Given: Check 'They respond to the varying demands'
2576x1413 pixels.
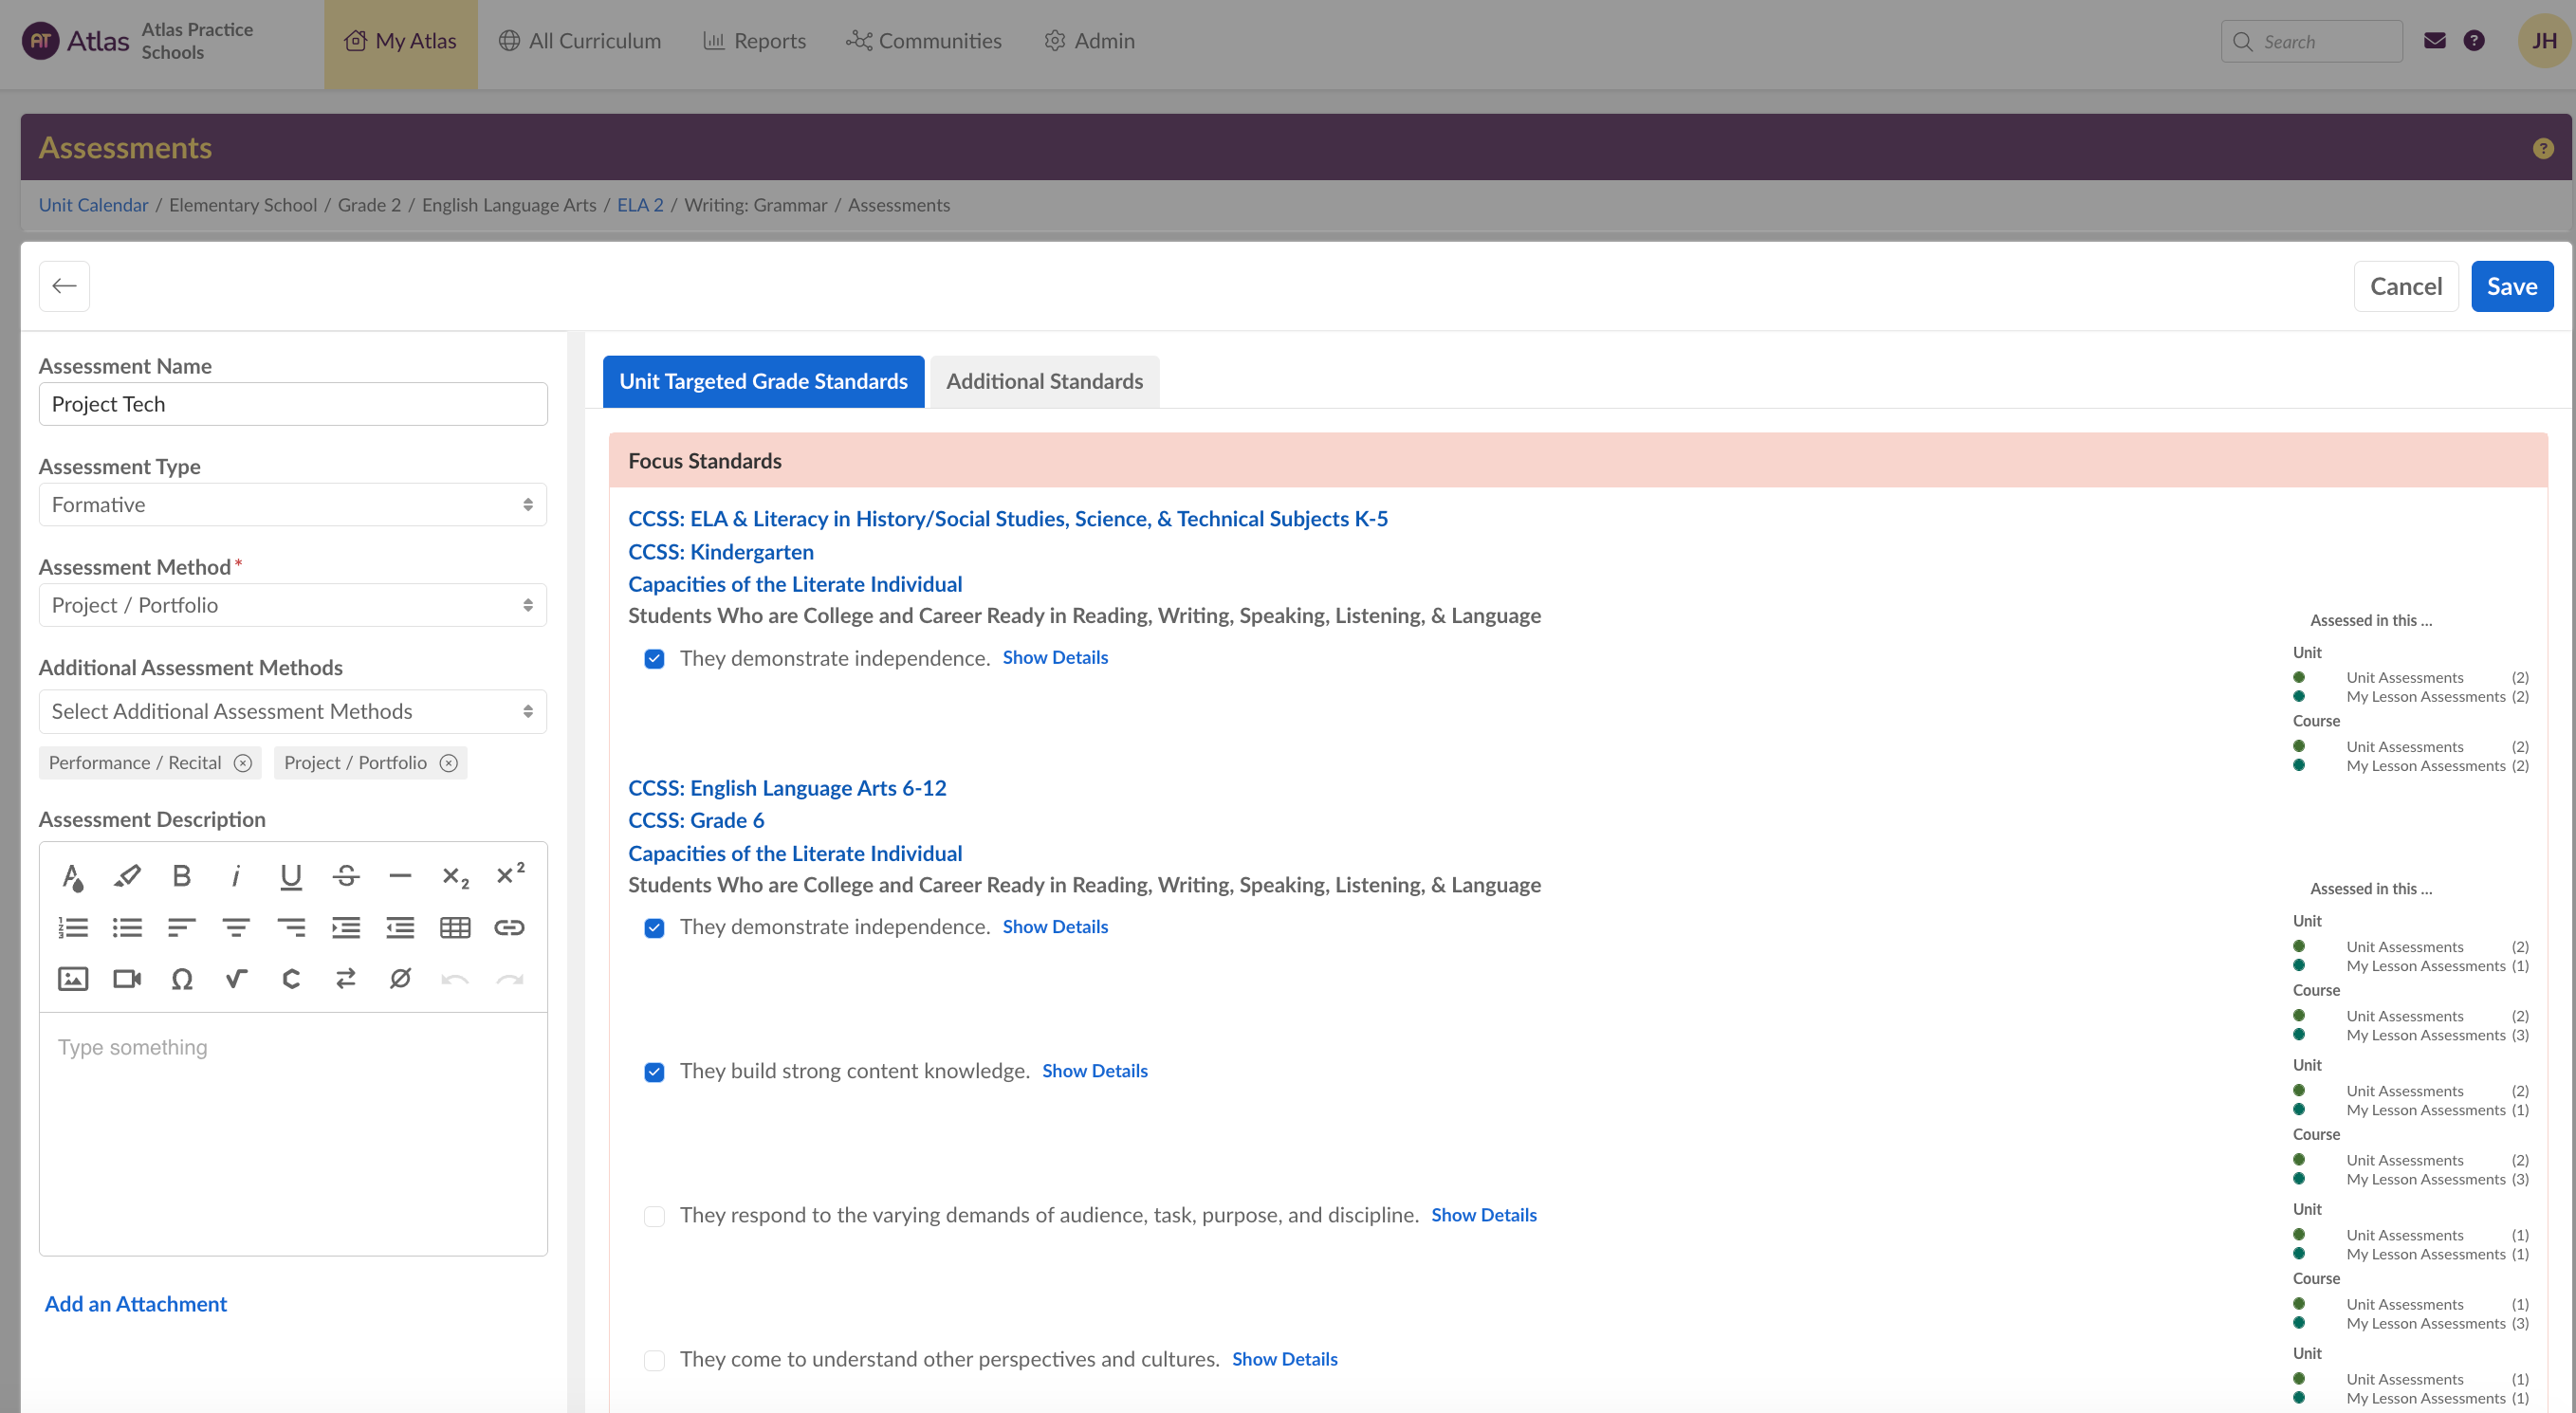Looking at the screenshot, I should click(654, 1215).
